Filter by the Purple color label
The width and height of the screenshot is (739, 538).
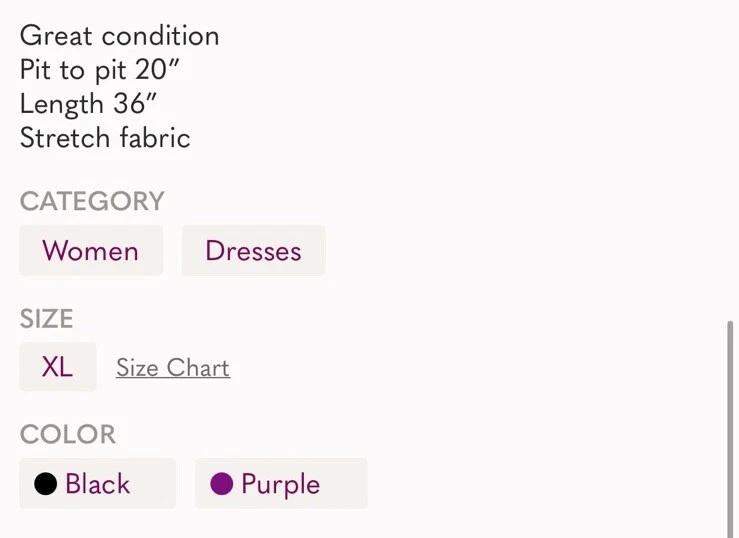click(x=281, y=484)
